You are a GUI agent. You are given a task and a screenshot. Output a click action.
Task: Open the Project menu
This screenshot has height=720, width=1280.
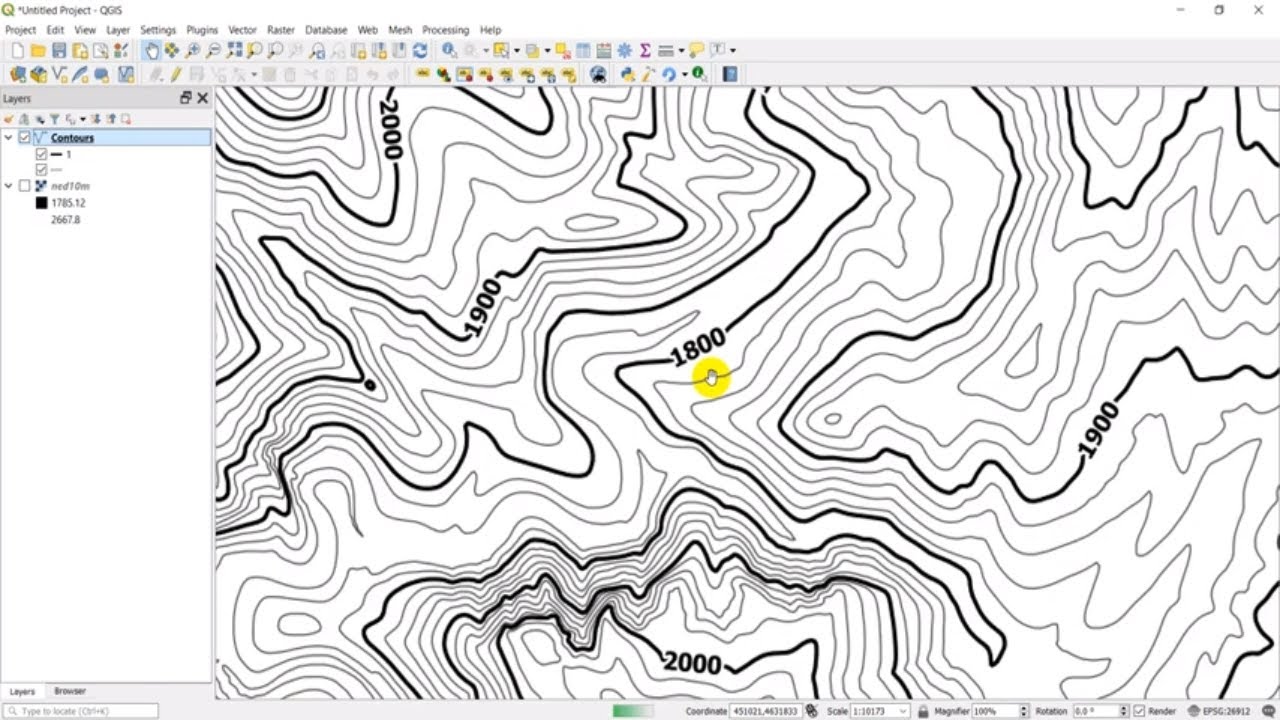coord(20,30)
